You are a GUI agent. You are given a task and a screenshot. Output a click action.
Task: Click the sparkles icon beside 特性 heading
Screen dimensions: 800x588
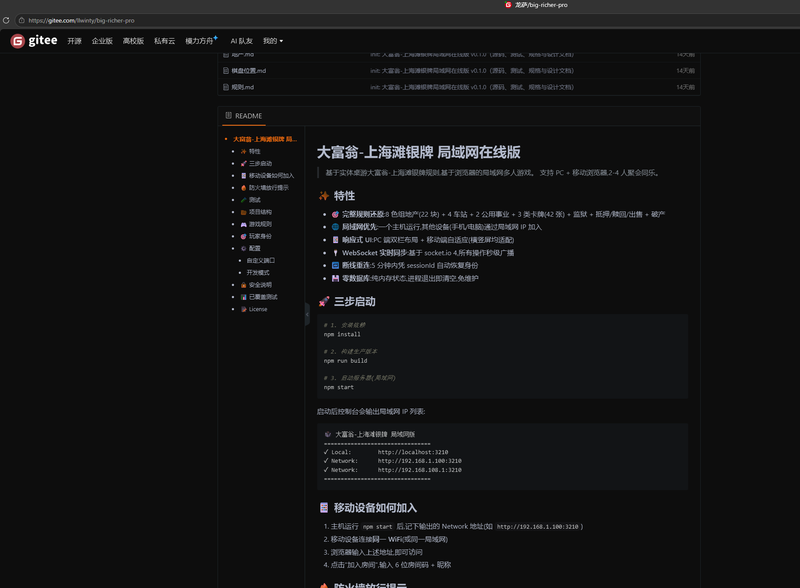click(x=323, y=196)
